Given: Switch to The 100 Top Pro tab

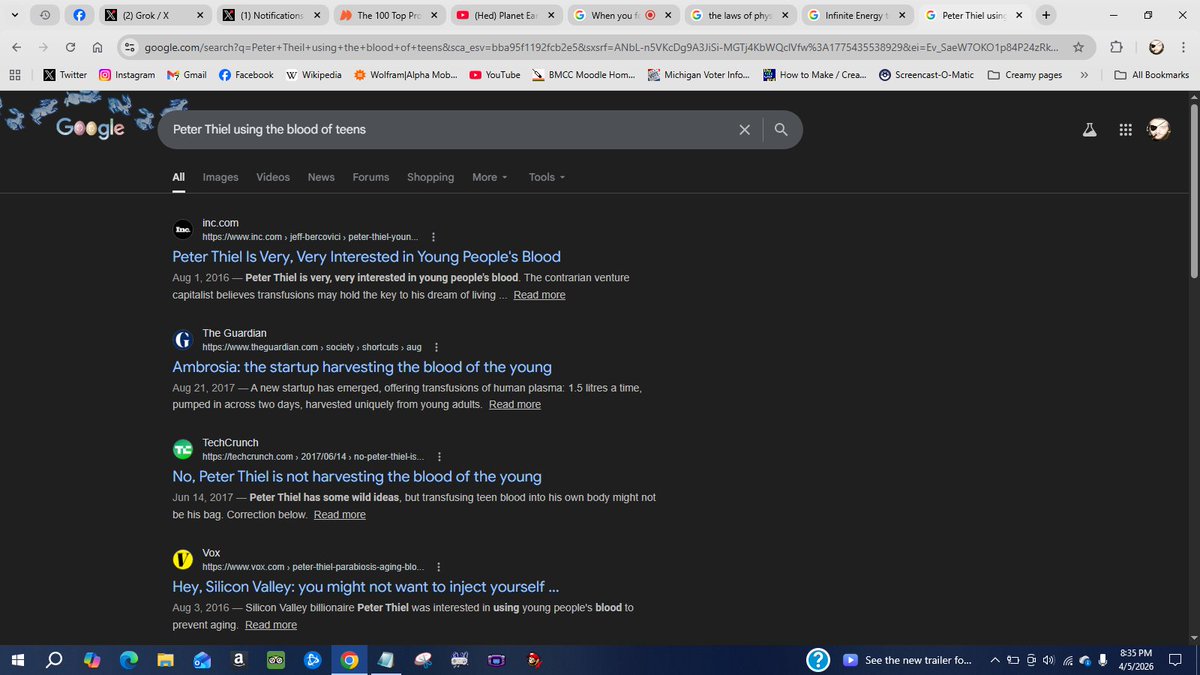Looking at the screenshot, I should point(387,15).
